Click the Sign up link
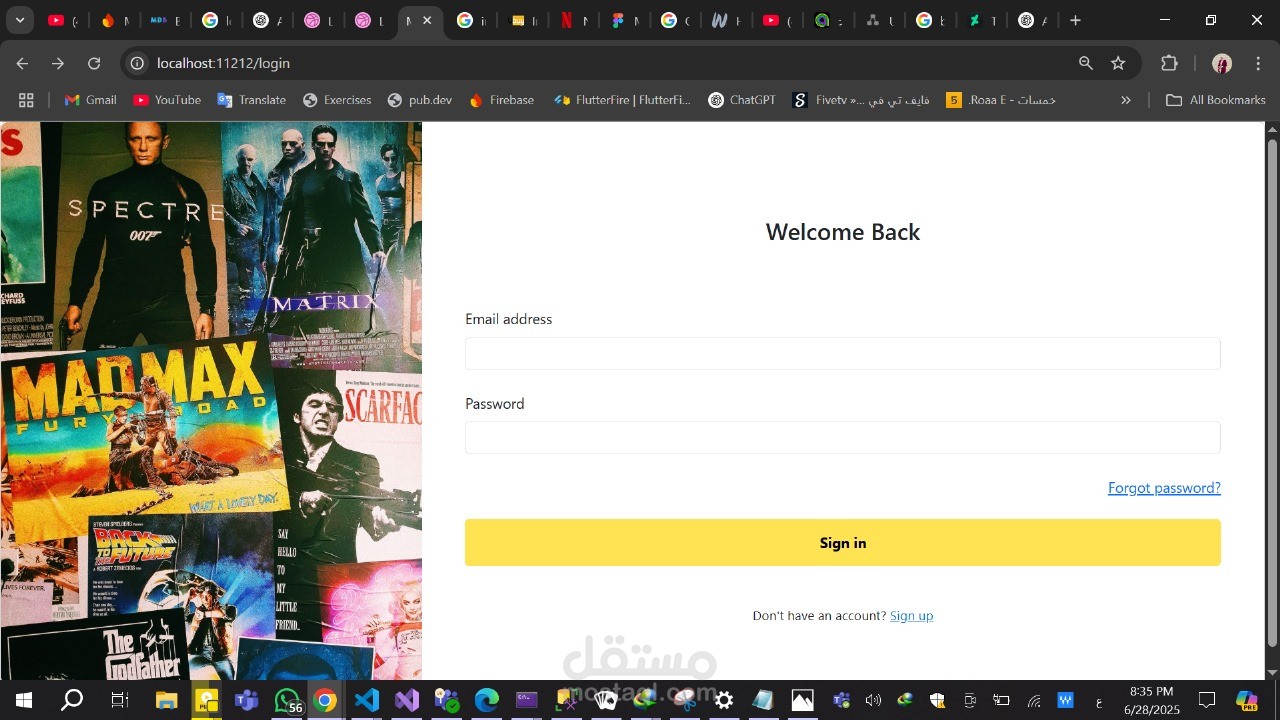The height and width of the screenshot is (720, 1280). pyautogui.click(x=911, y=616)
